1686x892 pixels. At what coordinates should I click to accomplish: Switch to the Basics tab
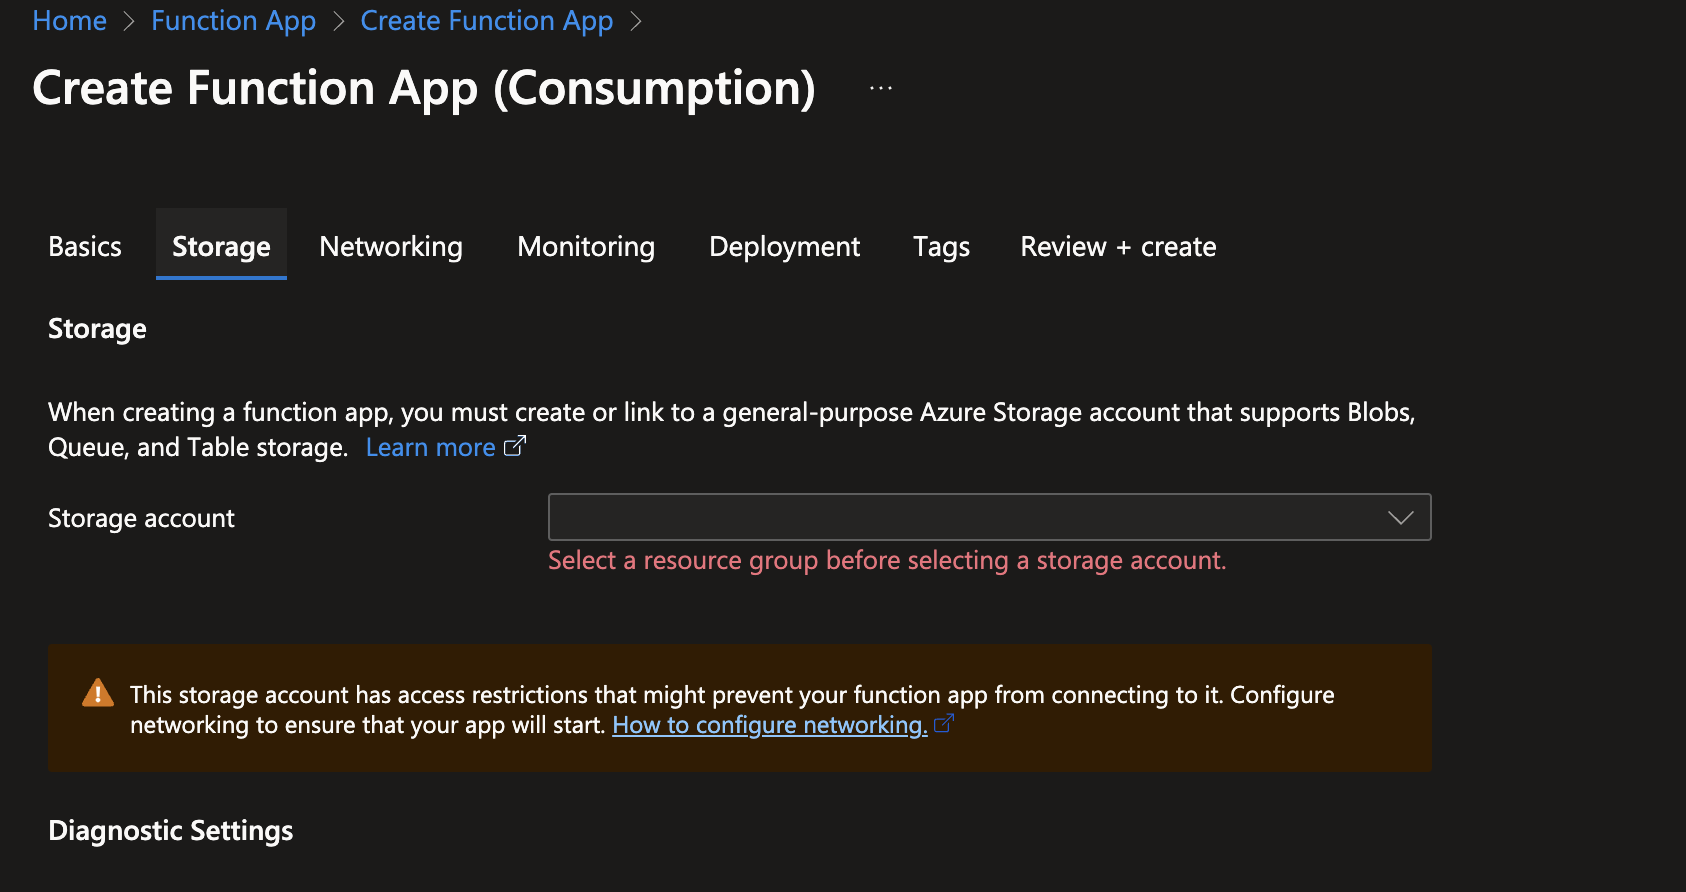(x=85, y=246)
